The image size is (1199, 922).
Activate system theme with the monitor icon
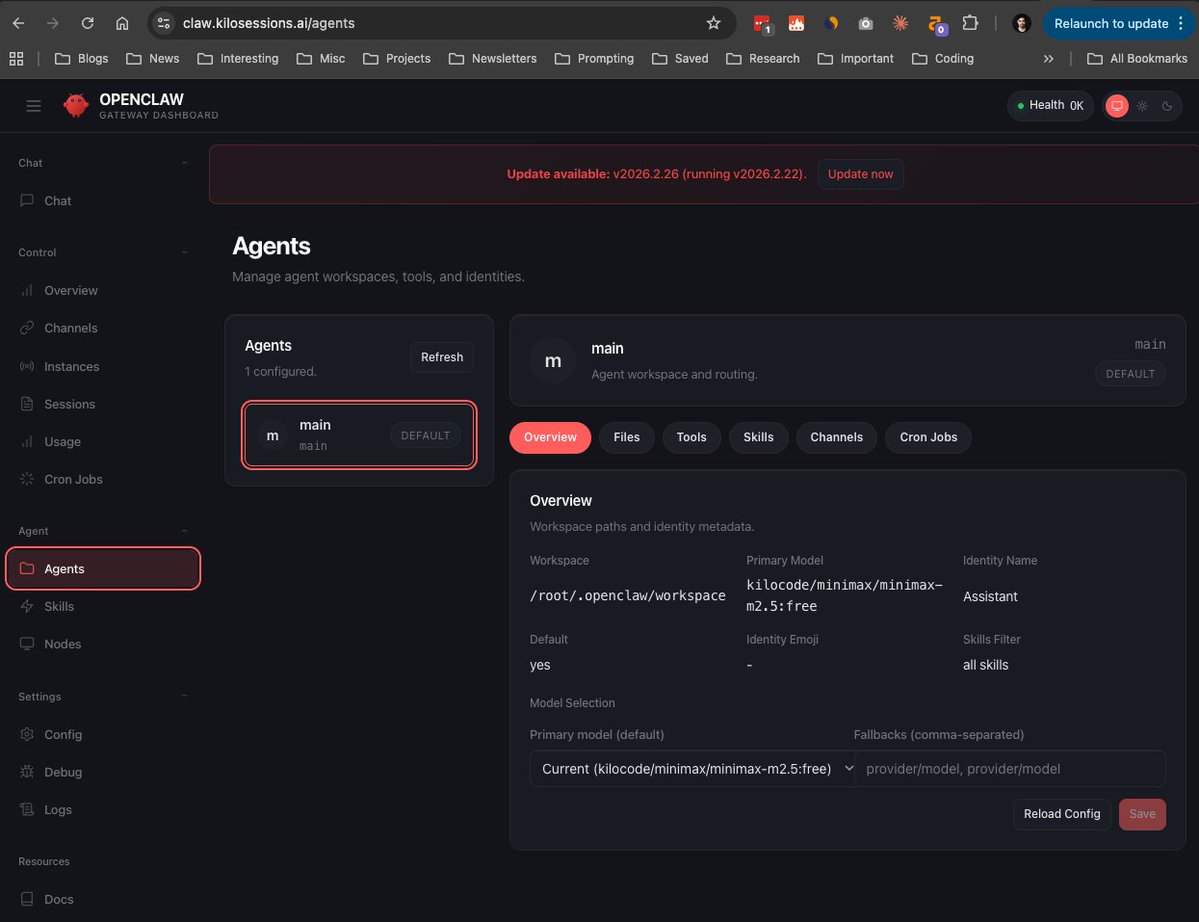[1117, 106]
